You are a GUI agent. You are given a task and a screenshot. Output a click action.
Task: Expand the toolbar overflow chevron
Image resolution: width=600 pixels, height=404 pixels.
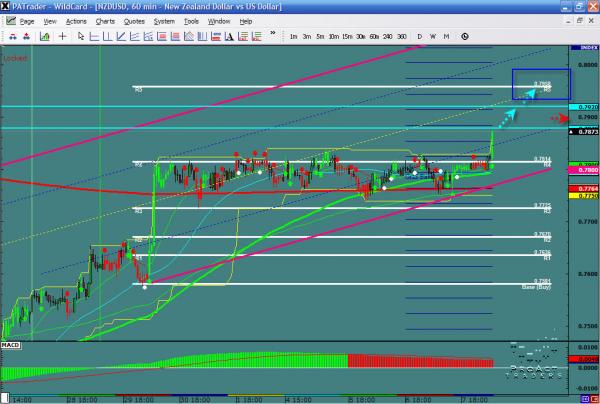273,37
